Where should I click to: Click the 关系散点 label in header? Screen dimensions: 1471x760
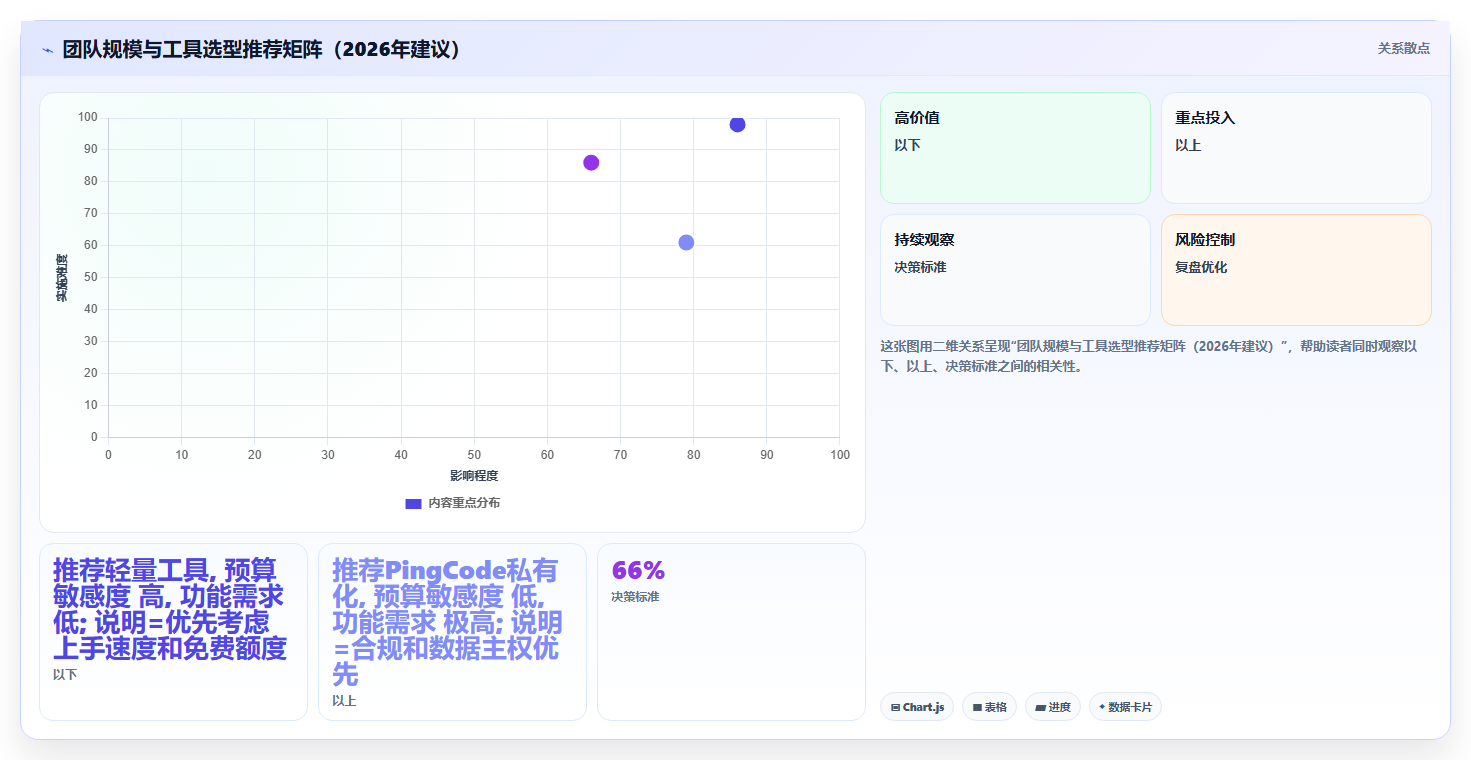point(1404,48)
